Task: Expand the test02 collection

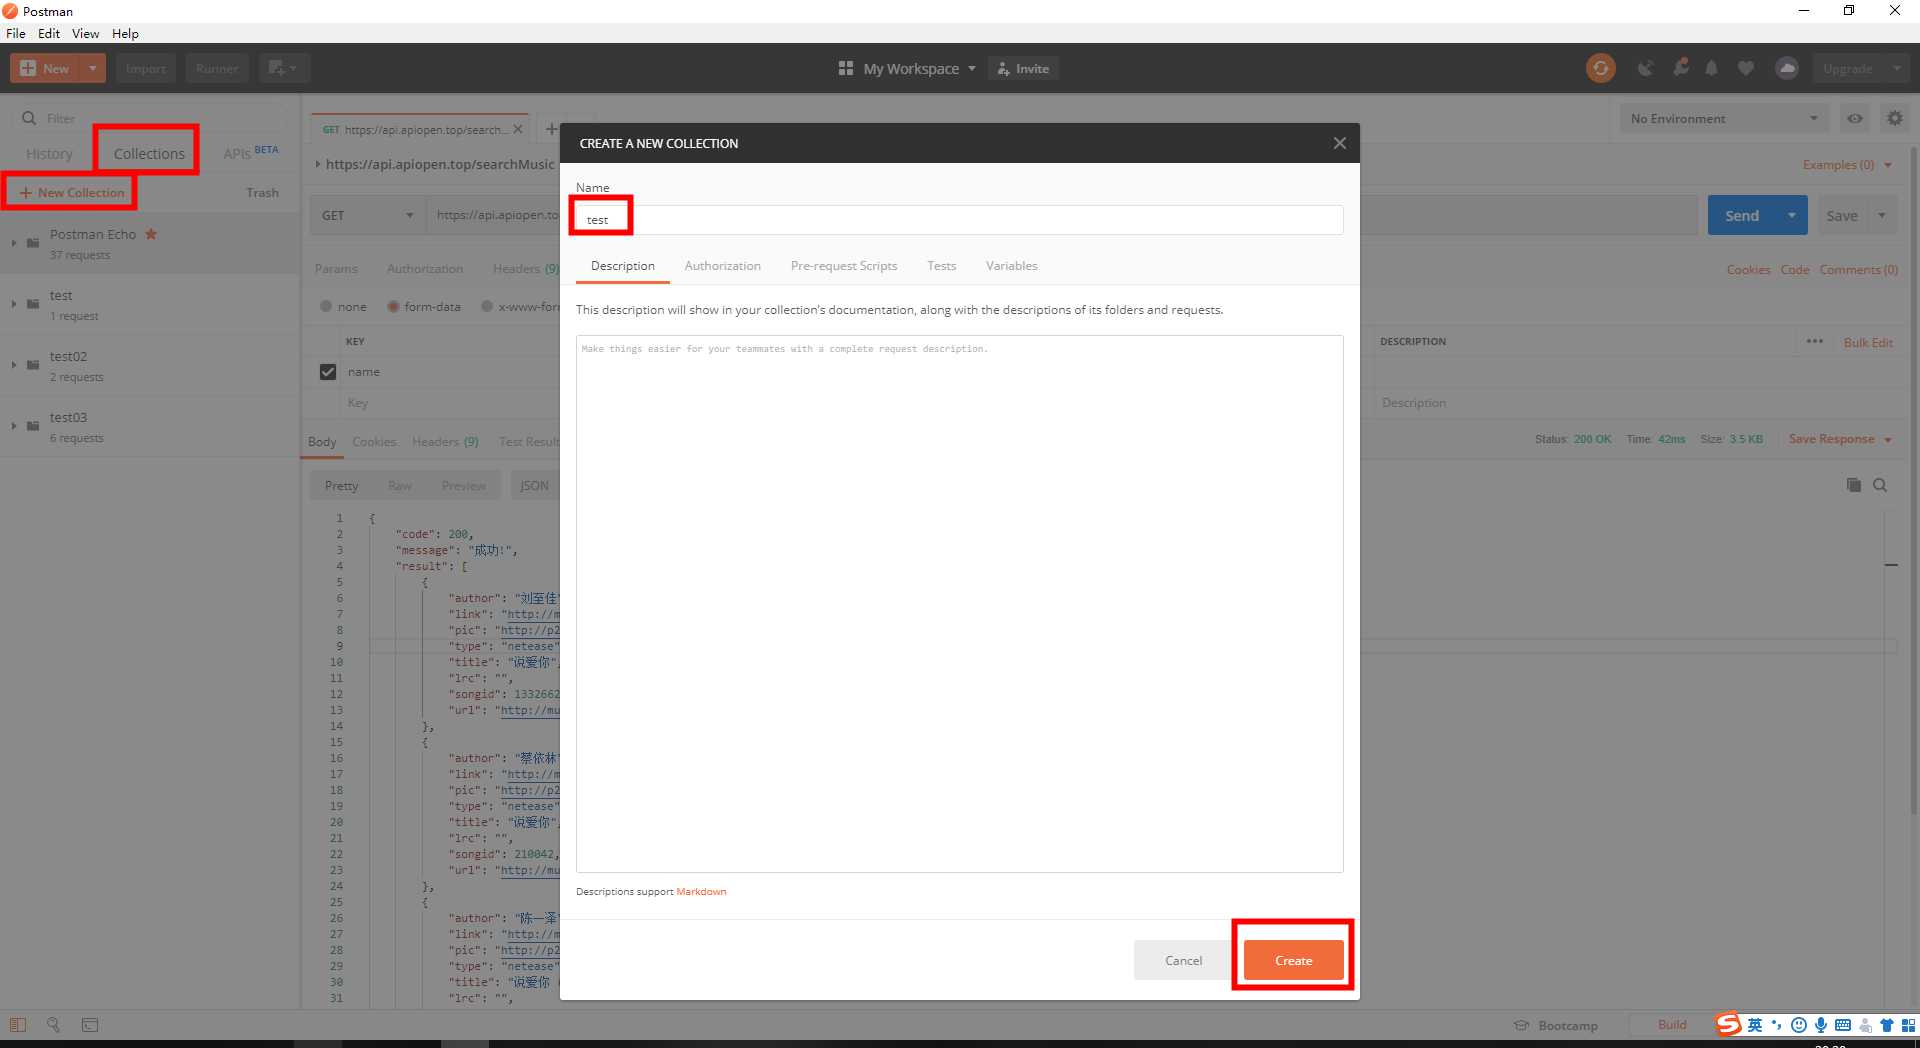Action: [x=14, y=365]
